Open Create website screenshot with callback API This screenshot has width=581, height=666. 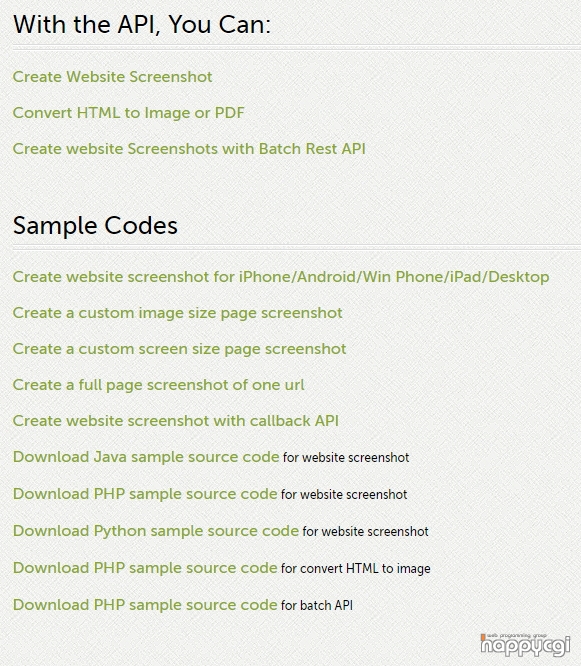click(x=175, y=421)
